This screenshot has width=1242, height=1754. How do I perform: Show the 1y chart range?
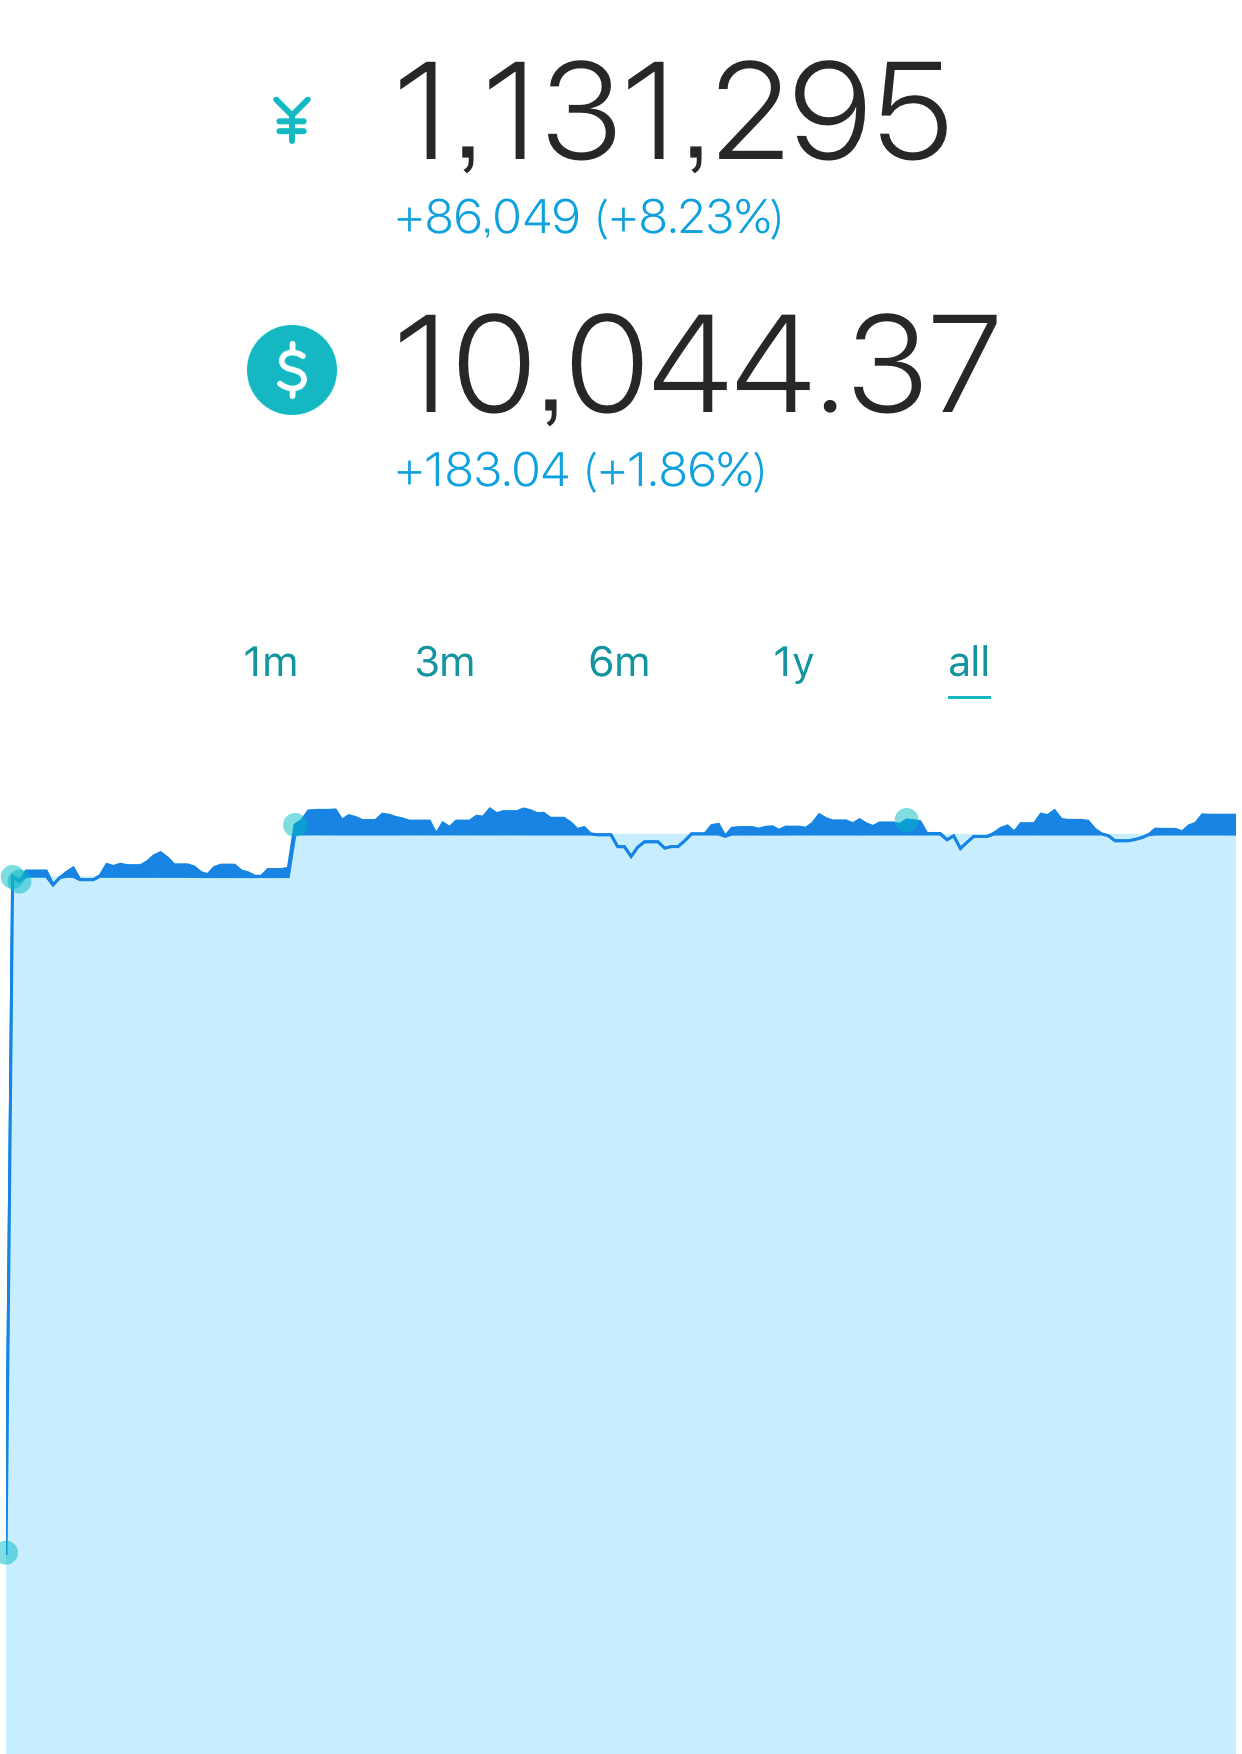pos(794,664)
